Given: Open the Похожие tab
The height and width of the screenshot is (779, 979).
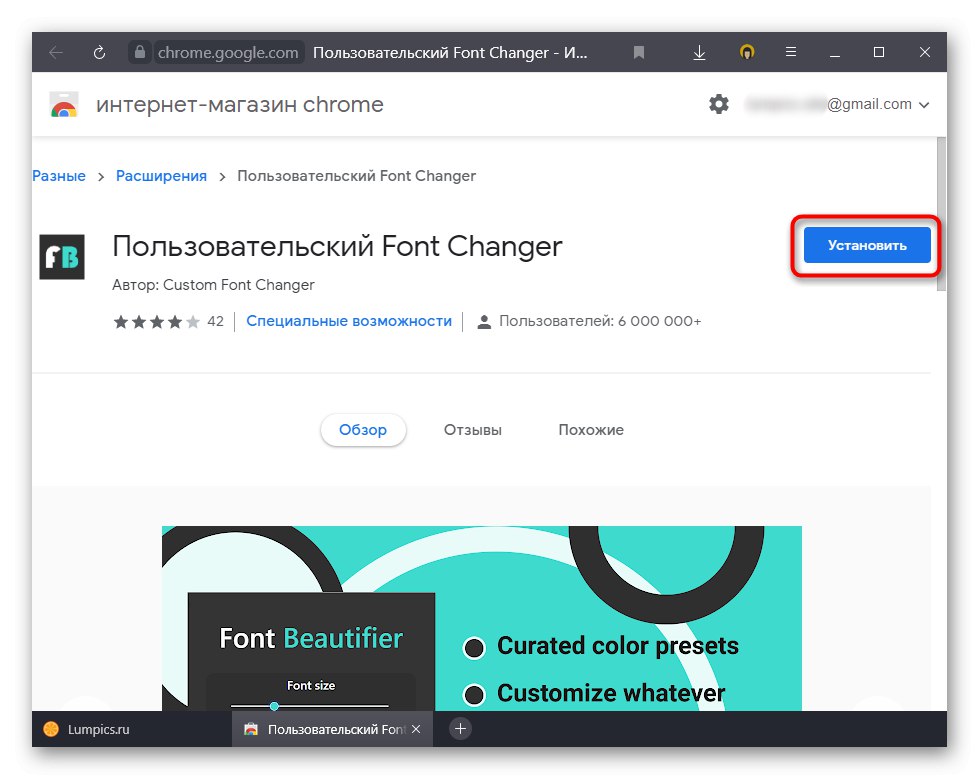Looking at the screenshot, I should 590,429.
